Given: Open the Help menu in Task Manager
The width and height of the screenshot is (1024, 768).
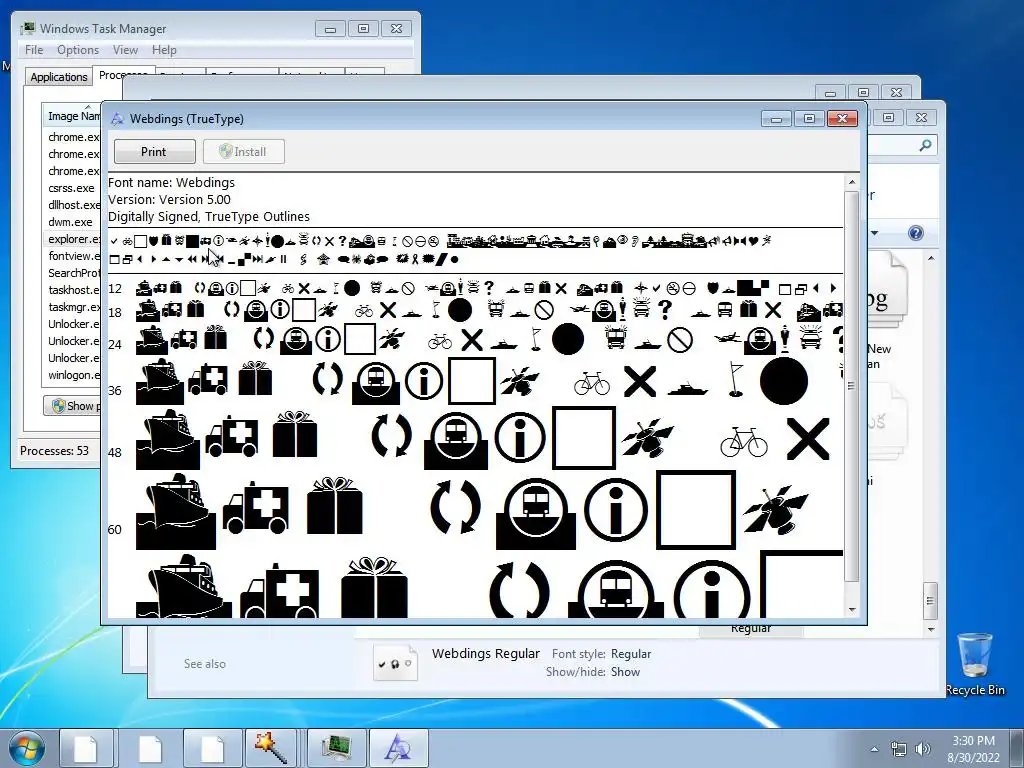Looking at the screenshot, I should pos(164,50).
